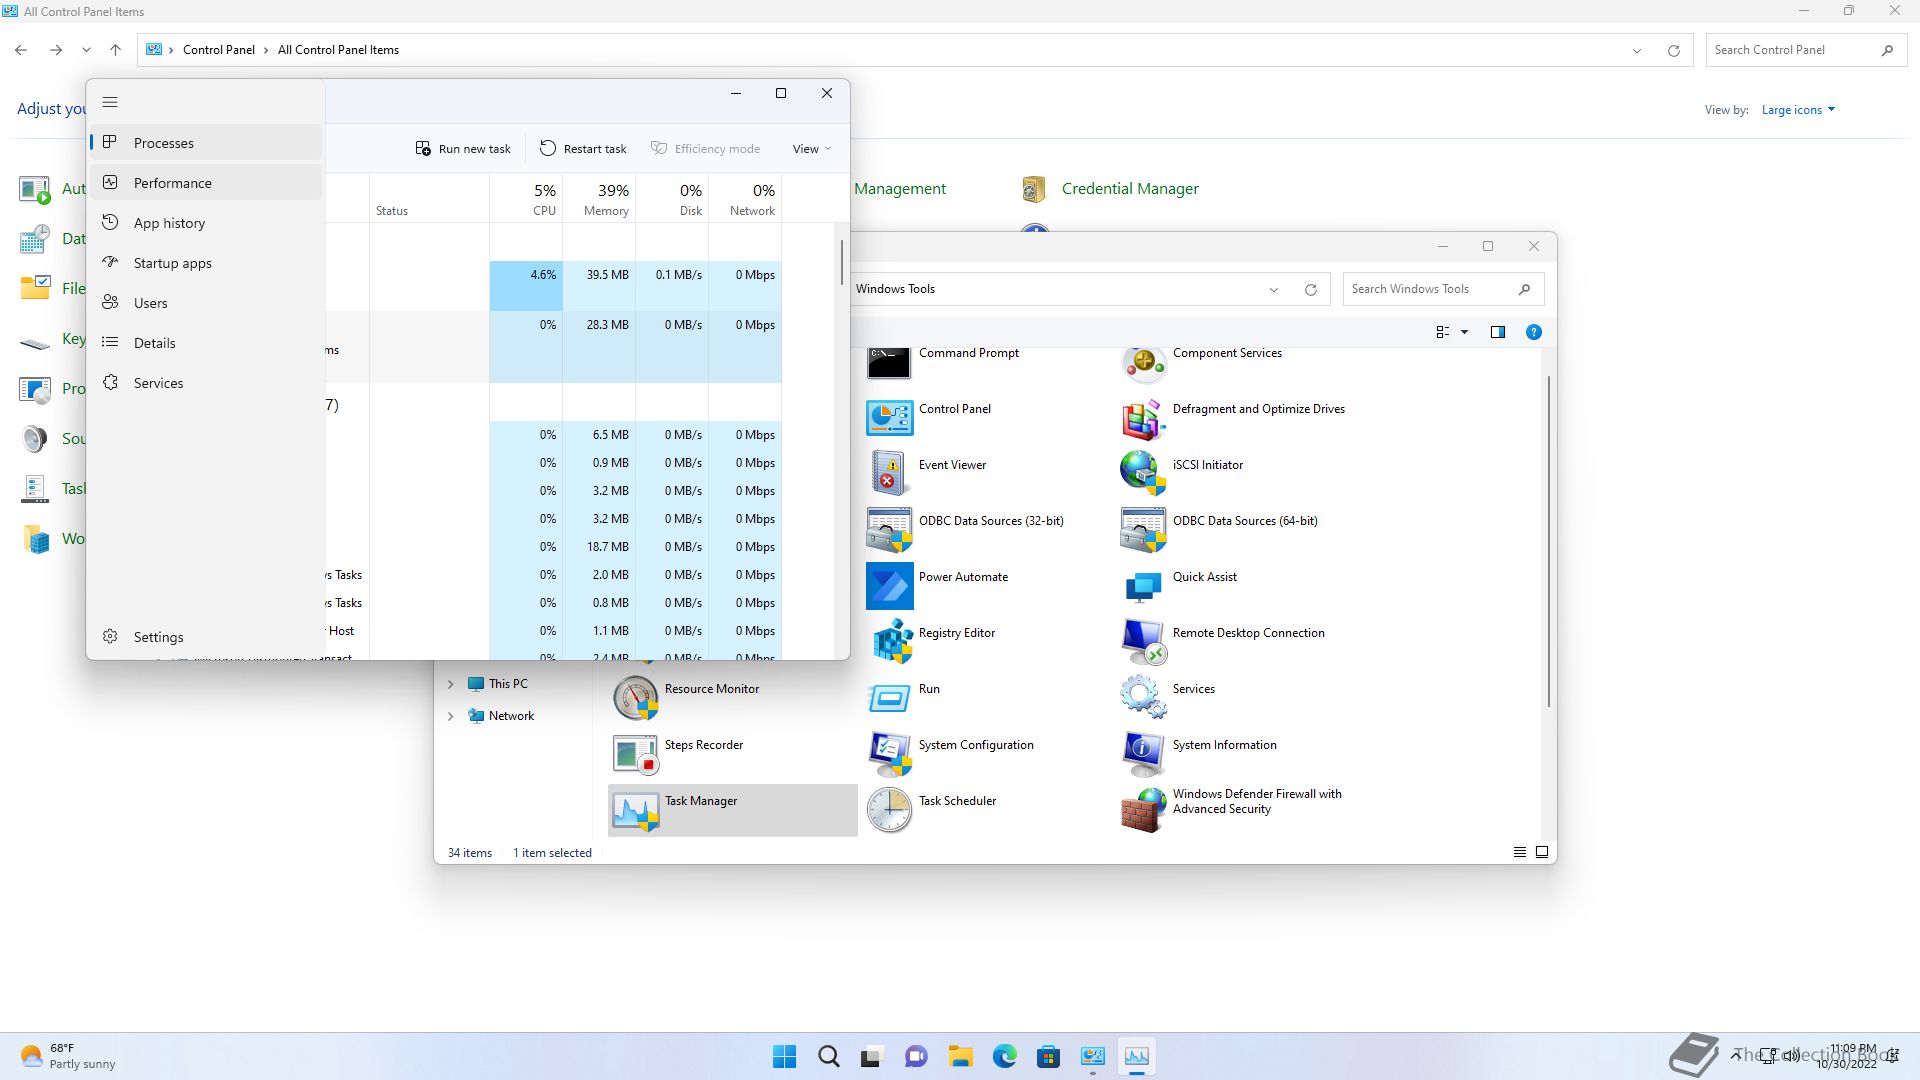Open App history in Task Manager
Viewport: 1920px width, 1080px height.
(206, 223)
